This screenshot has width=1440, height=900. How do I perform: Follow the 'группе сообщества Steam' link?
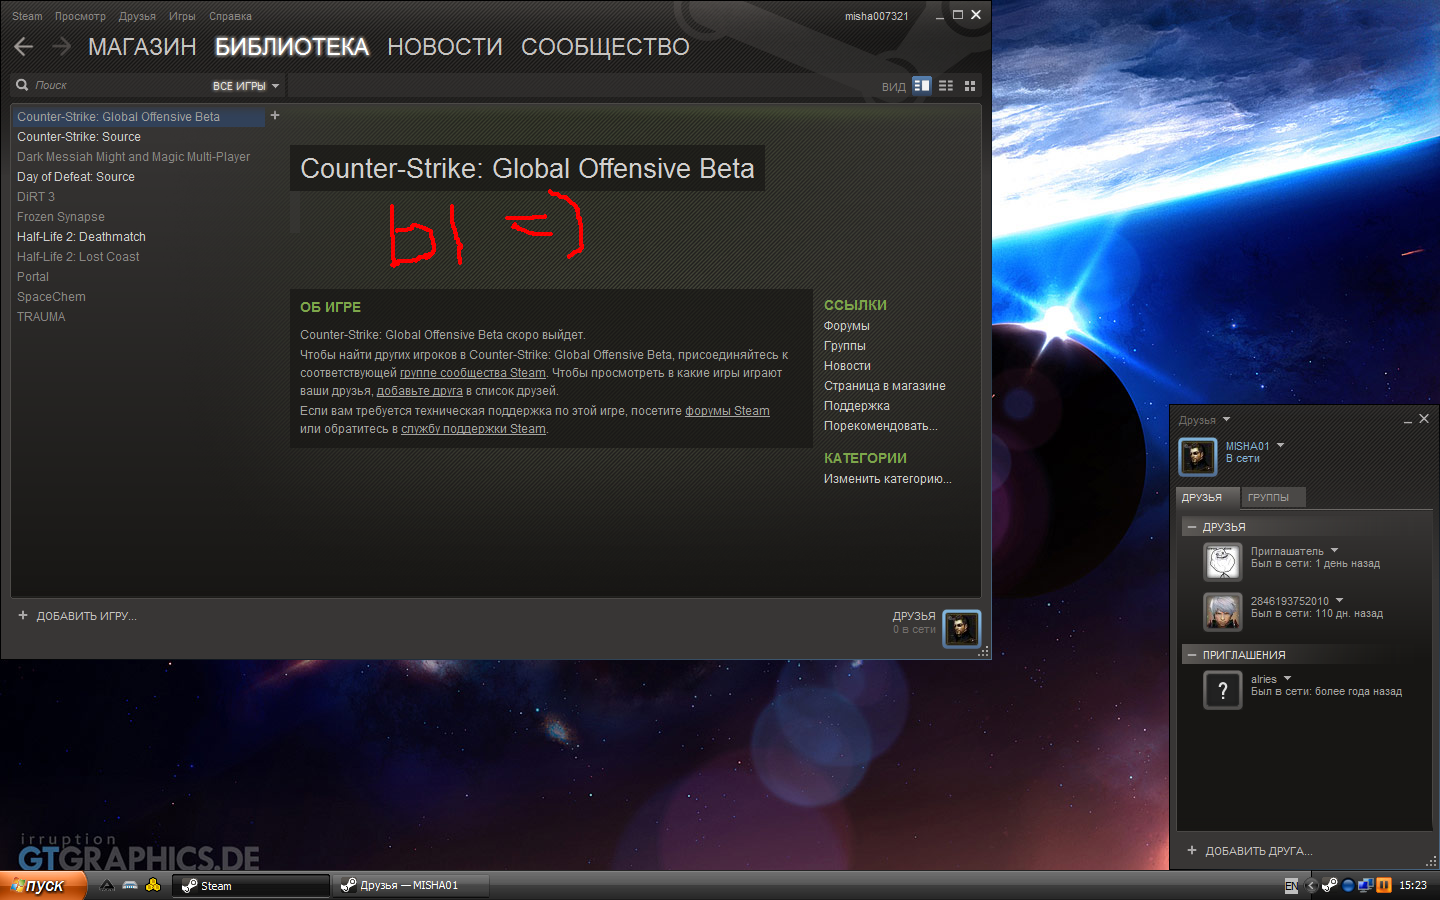pyautogui.click(x=473, y=373)
